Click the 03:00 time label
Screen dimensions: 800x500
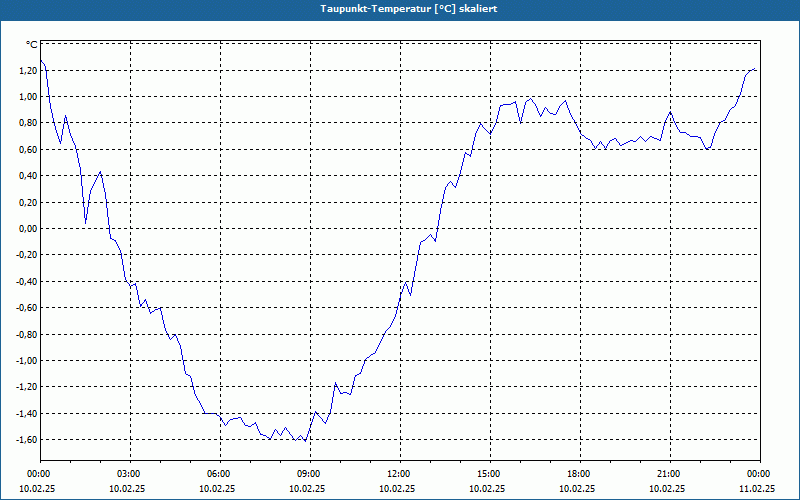point(130,474)
